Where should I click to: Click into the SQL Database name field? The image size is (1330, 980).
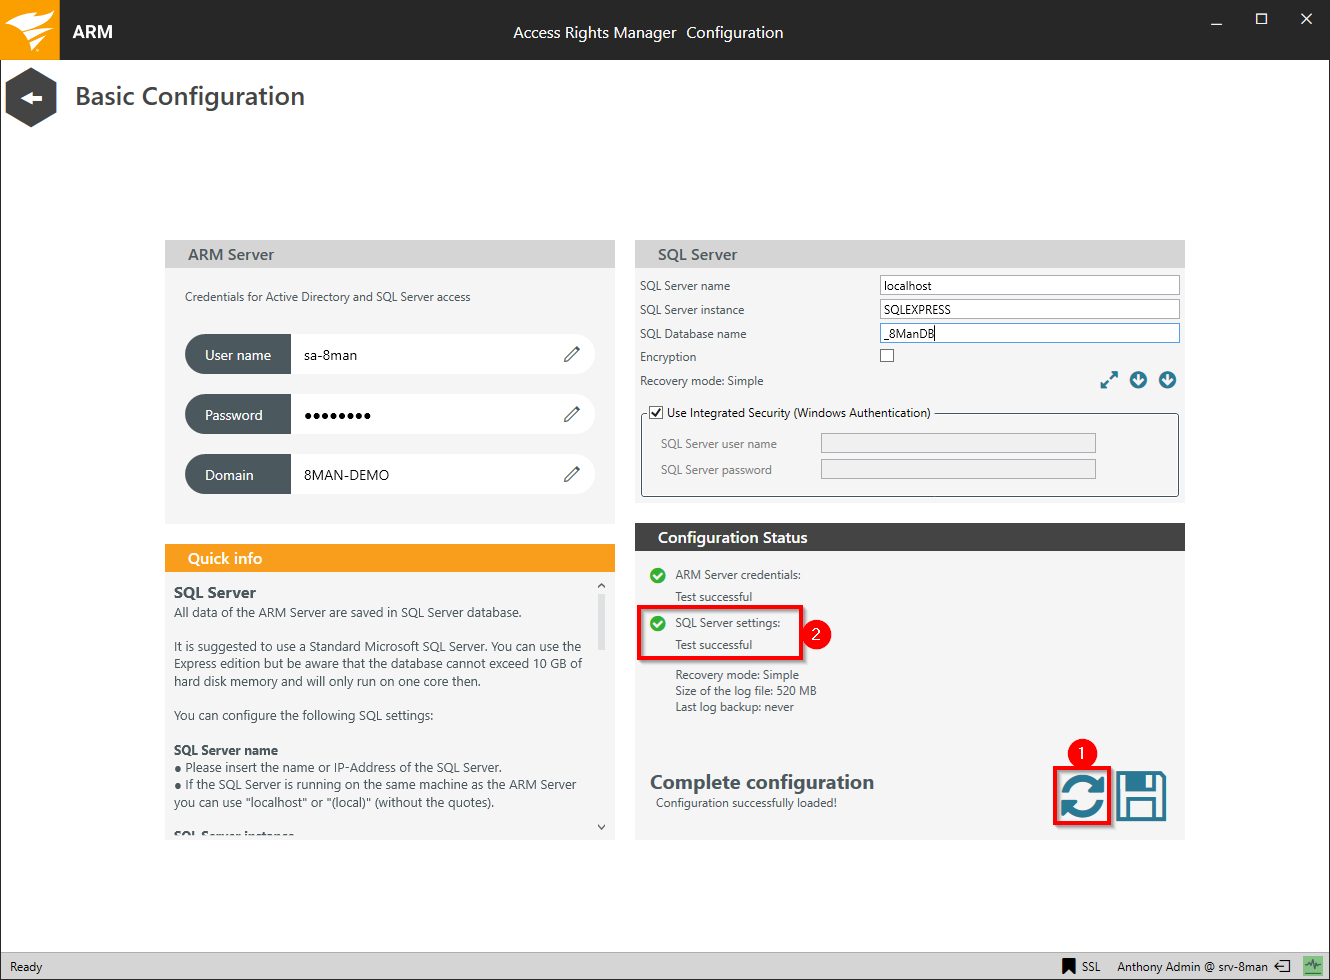click(x=1029, y=333)
